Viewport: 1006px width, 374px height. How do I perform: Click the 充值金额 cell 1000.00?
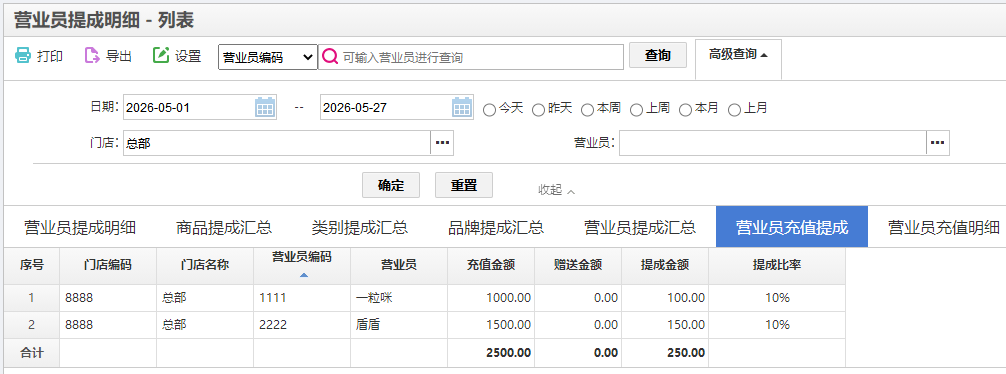tap(491, 298)
